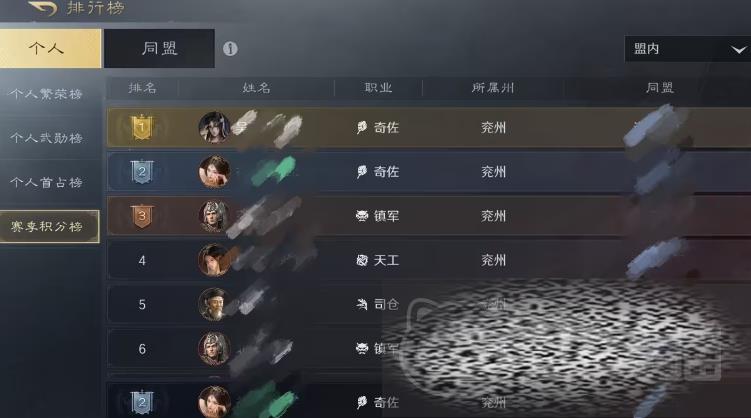Select the rank 1 player avatar
Screen dimensions: 751x418
coord(214,127)
